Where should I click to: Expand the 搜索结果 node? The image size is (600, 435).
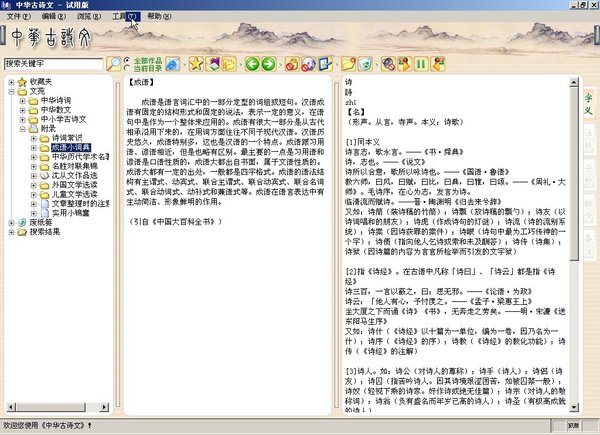click(11, 233)
